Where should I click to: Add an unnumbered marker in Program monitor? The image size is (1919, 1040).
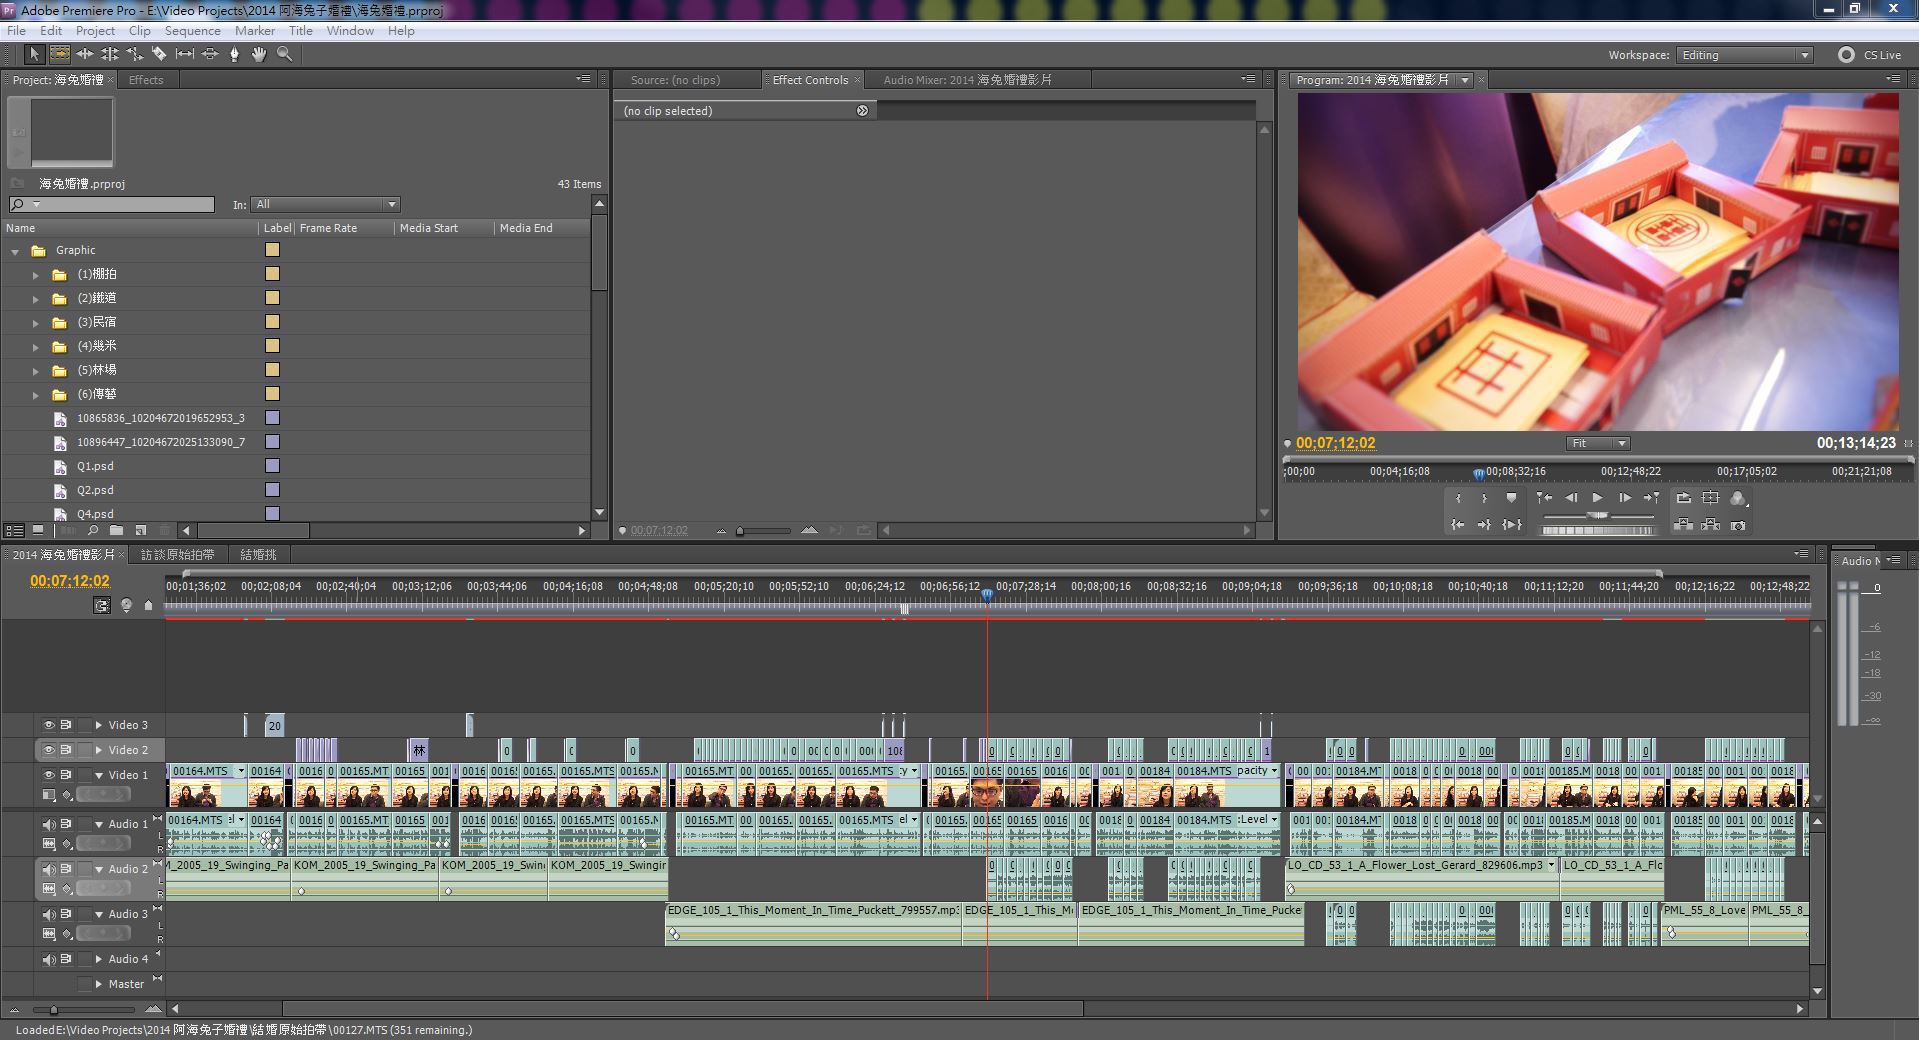pos(1511,498)
